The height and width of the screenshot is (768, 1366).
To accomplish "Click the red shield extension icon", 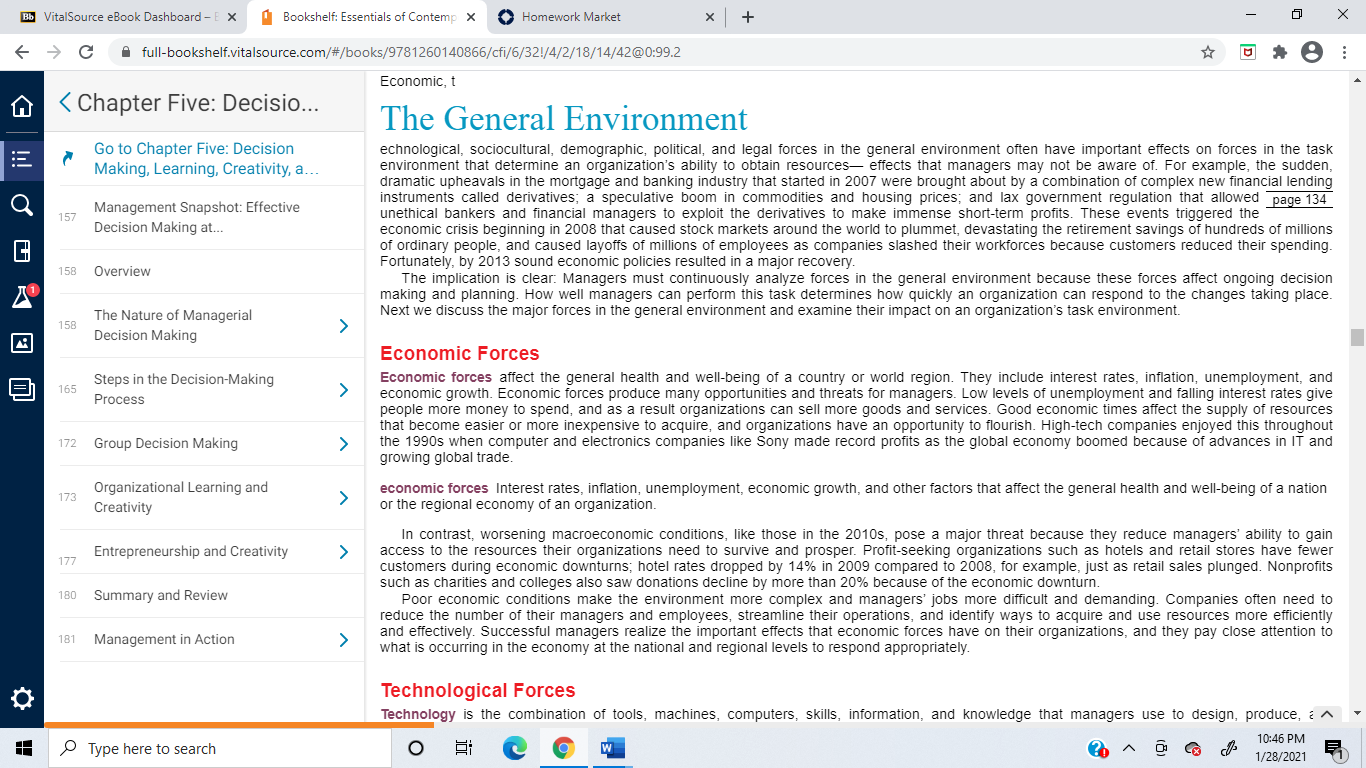I will coord(1248,52).
